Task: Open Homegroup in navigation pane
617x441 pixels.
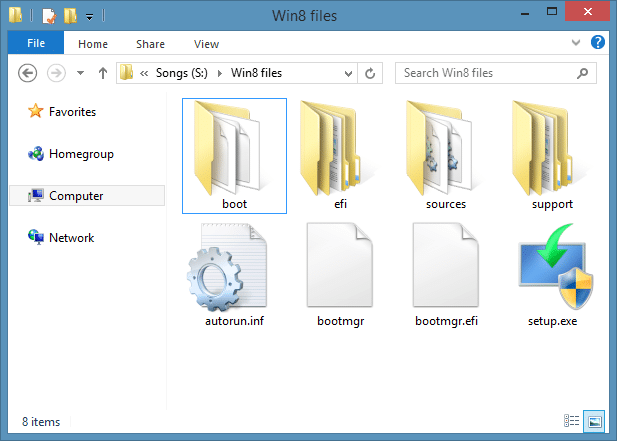Action: pyautogui.click(x=70, y=154)
